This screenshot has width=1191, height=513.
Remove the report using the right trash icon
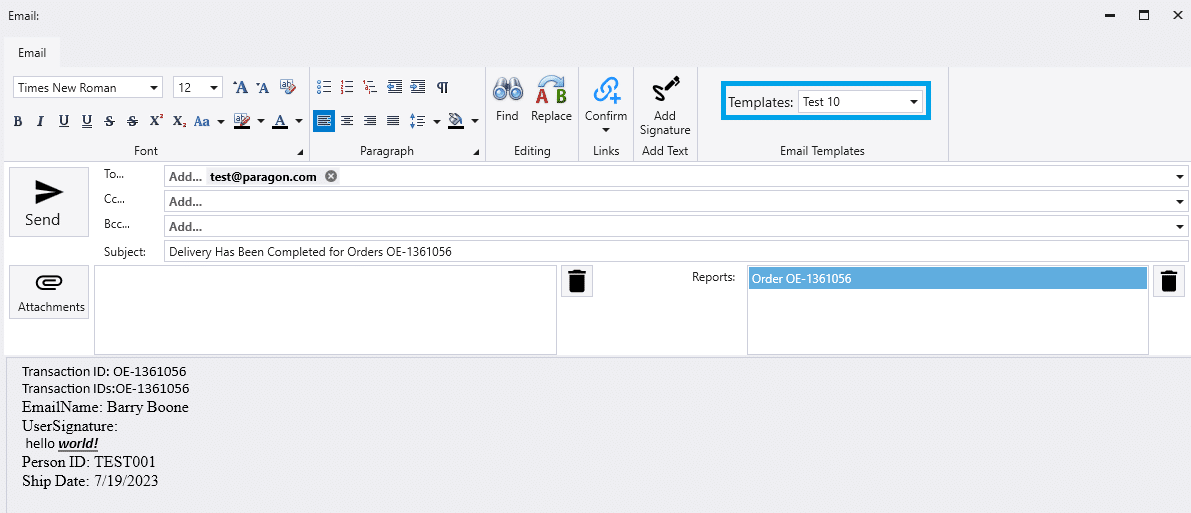click(x=1168, y=282)
